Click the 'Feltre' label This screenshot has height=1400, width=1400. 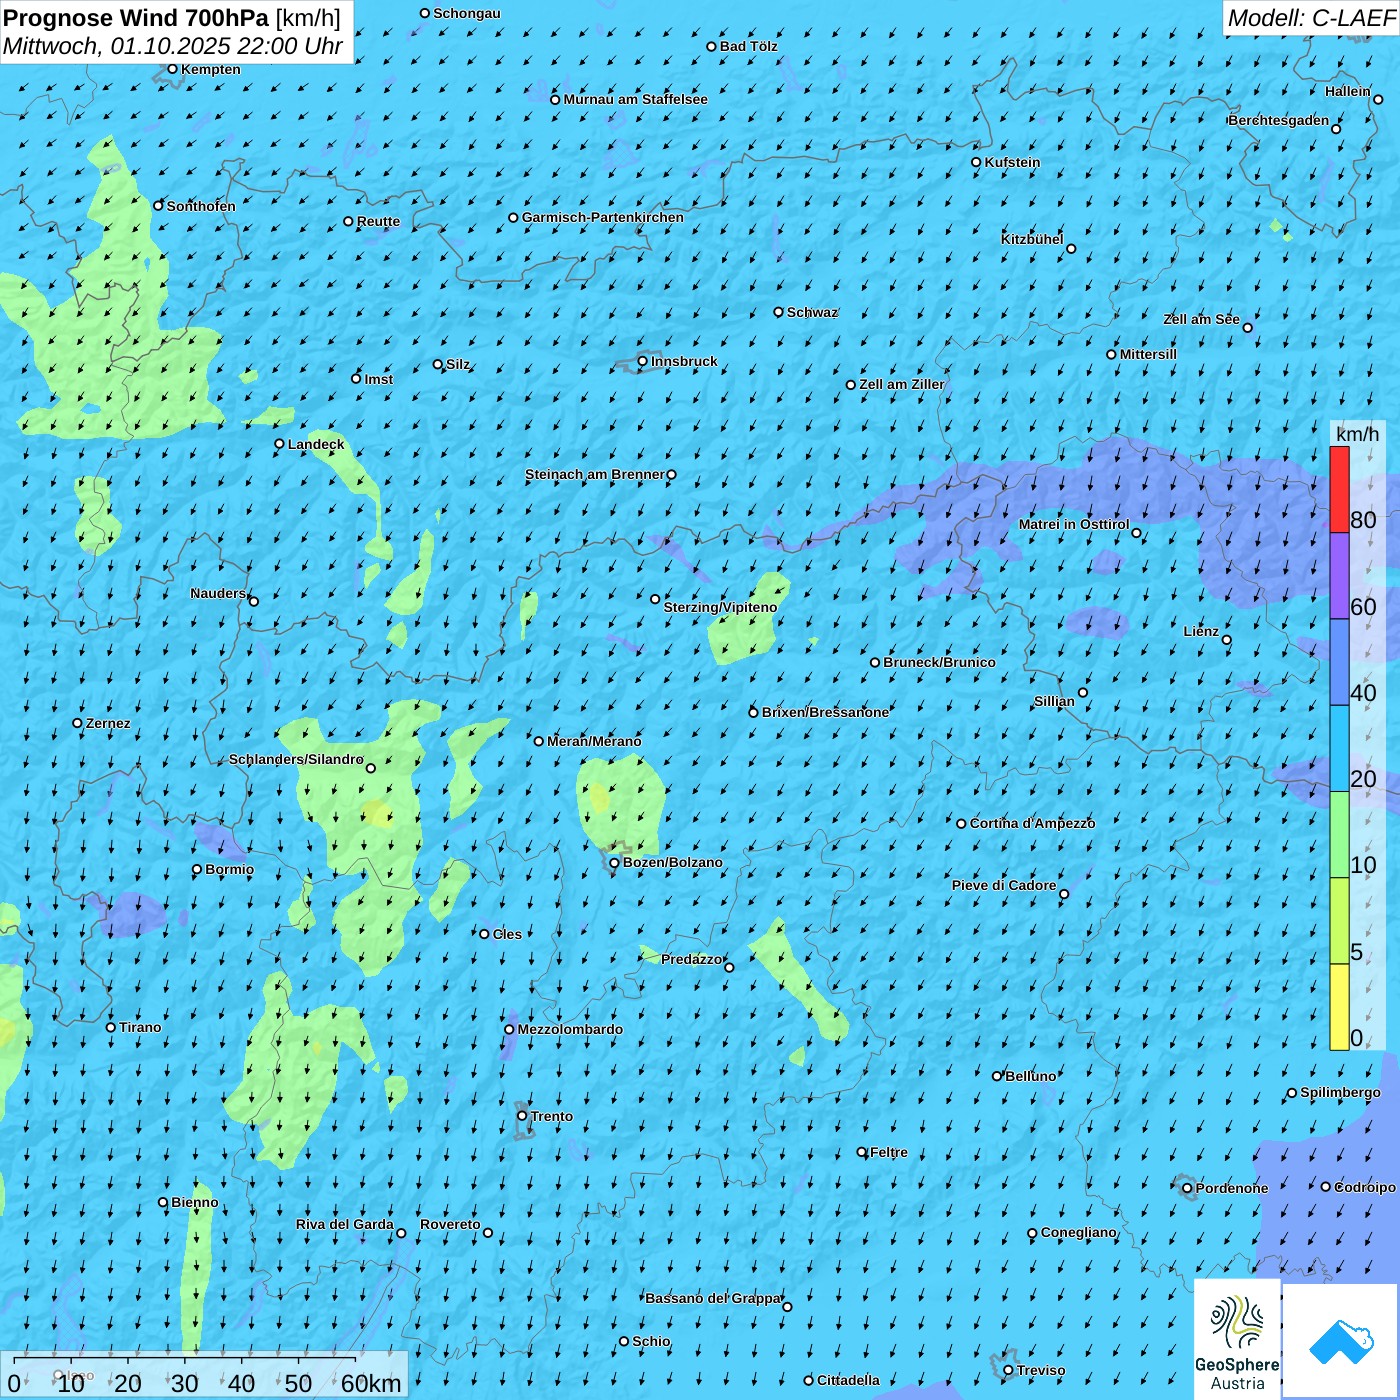point(889,1152)
